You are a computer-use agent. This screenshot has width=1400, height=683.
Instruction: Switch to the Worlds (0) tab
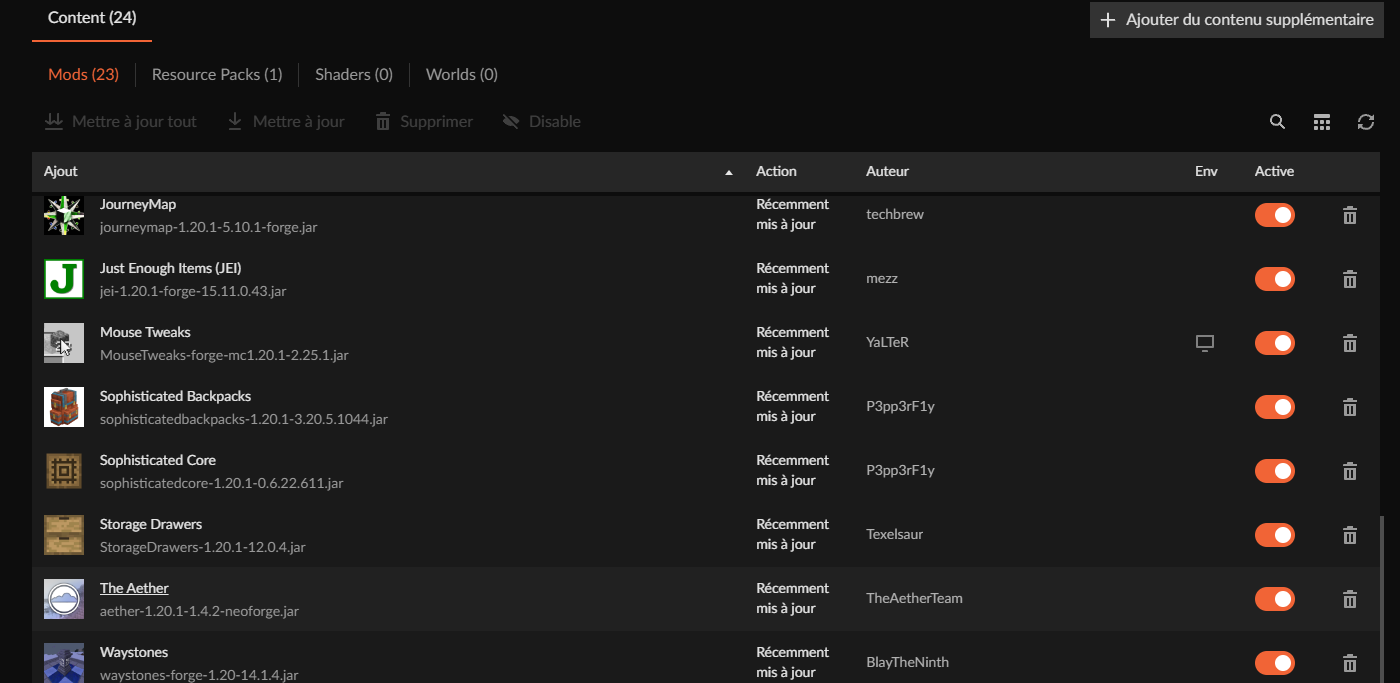pos(462,74)
